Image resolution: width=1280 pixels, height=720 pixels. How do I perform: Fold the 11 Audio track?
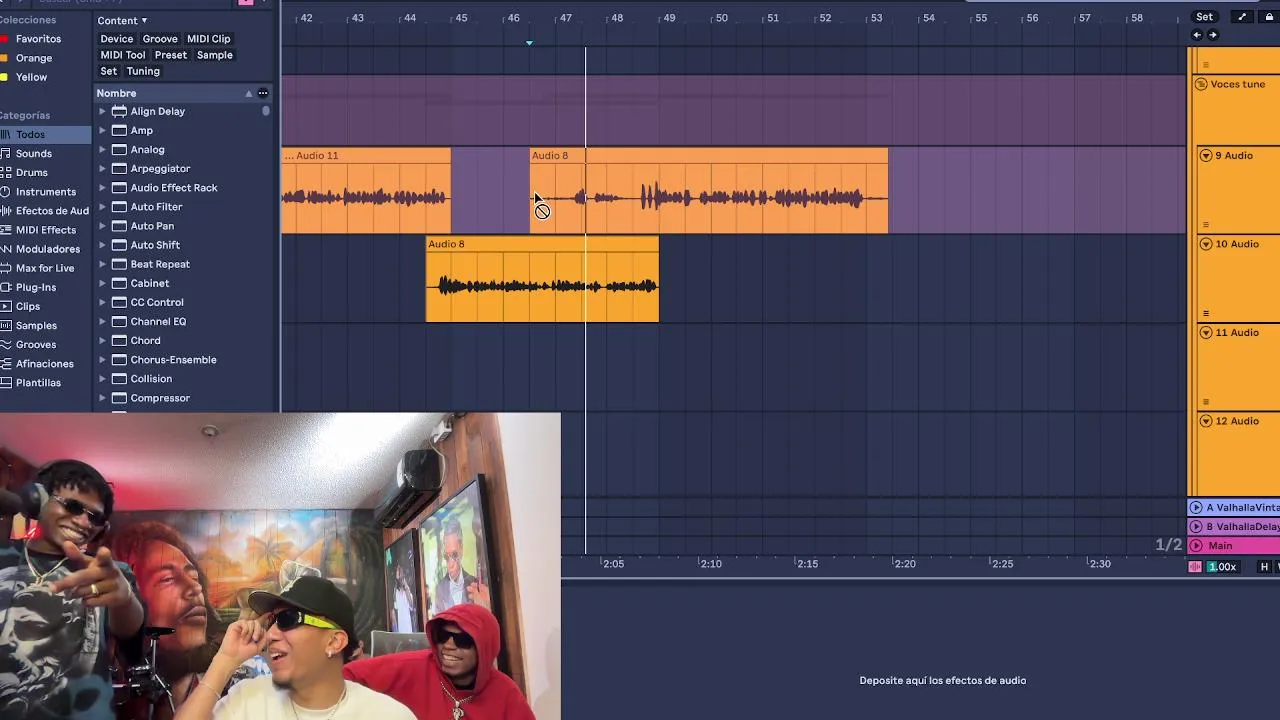[x=1205, y=332]
